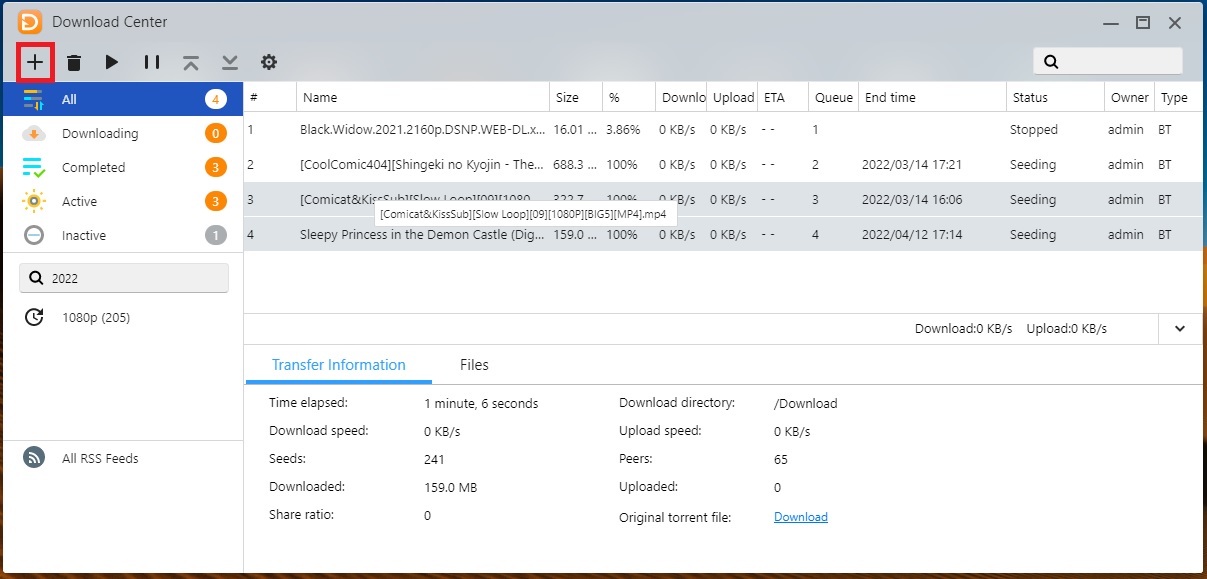Screen dimensions: 1207x579
Task: Click the Peers value 65
Action: [781, 459]
